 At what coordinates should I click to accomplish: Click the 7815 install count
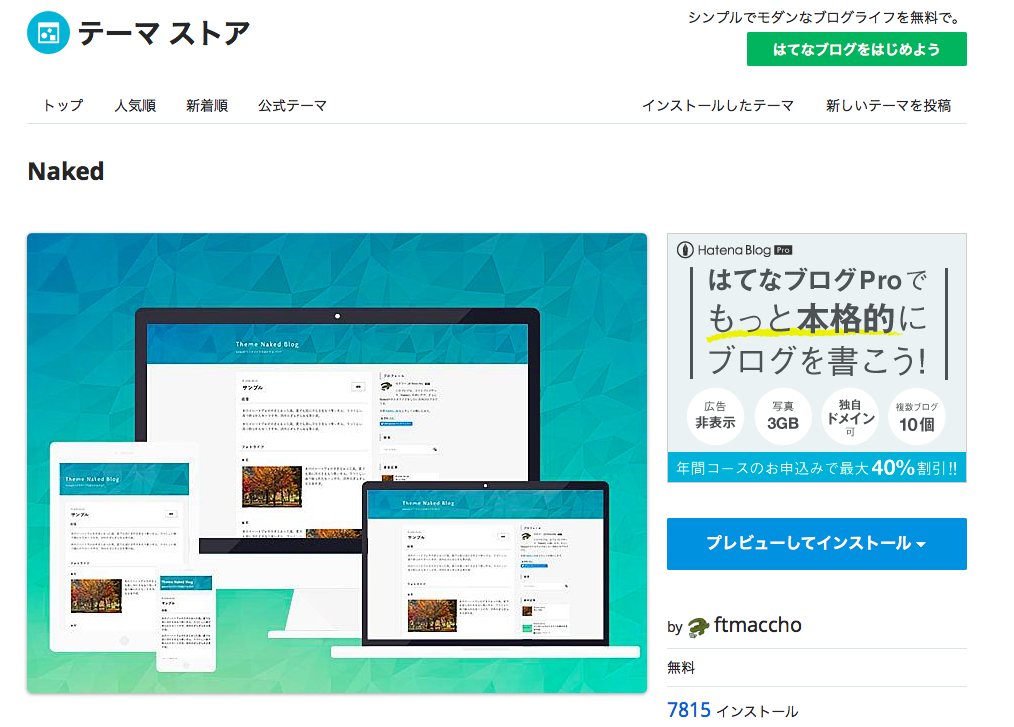(x=689, y=710)
